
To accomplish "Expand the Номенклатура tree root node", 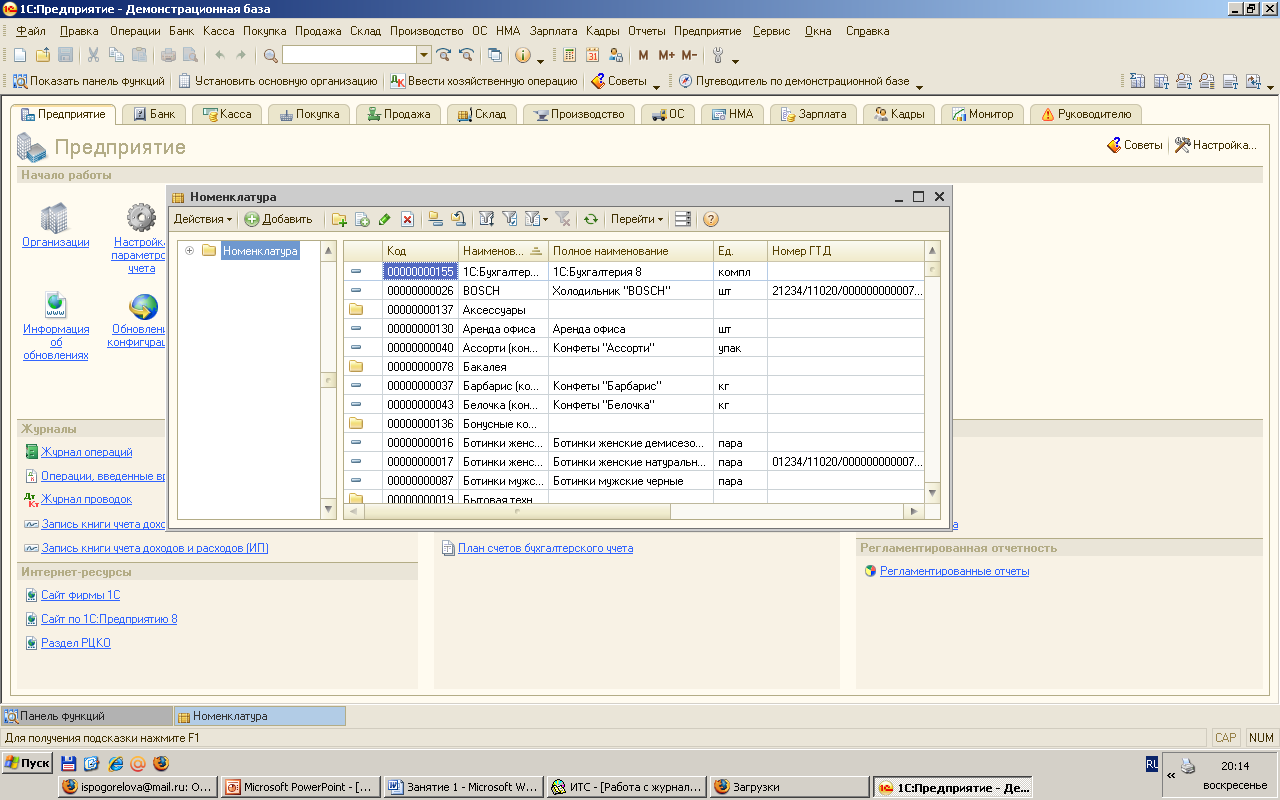I will [189, 250].
